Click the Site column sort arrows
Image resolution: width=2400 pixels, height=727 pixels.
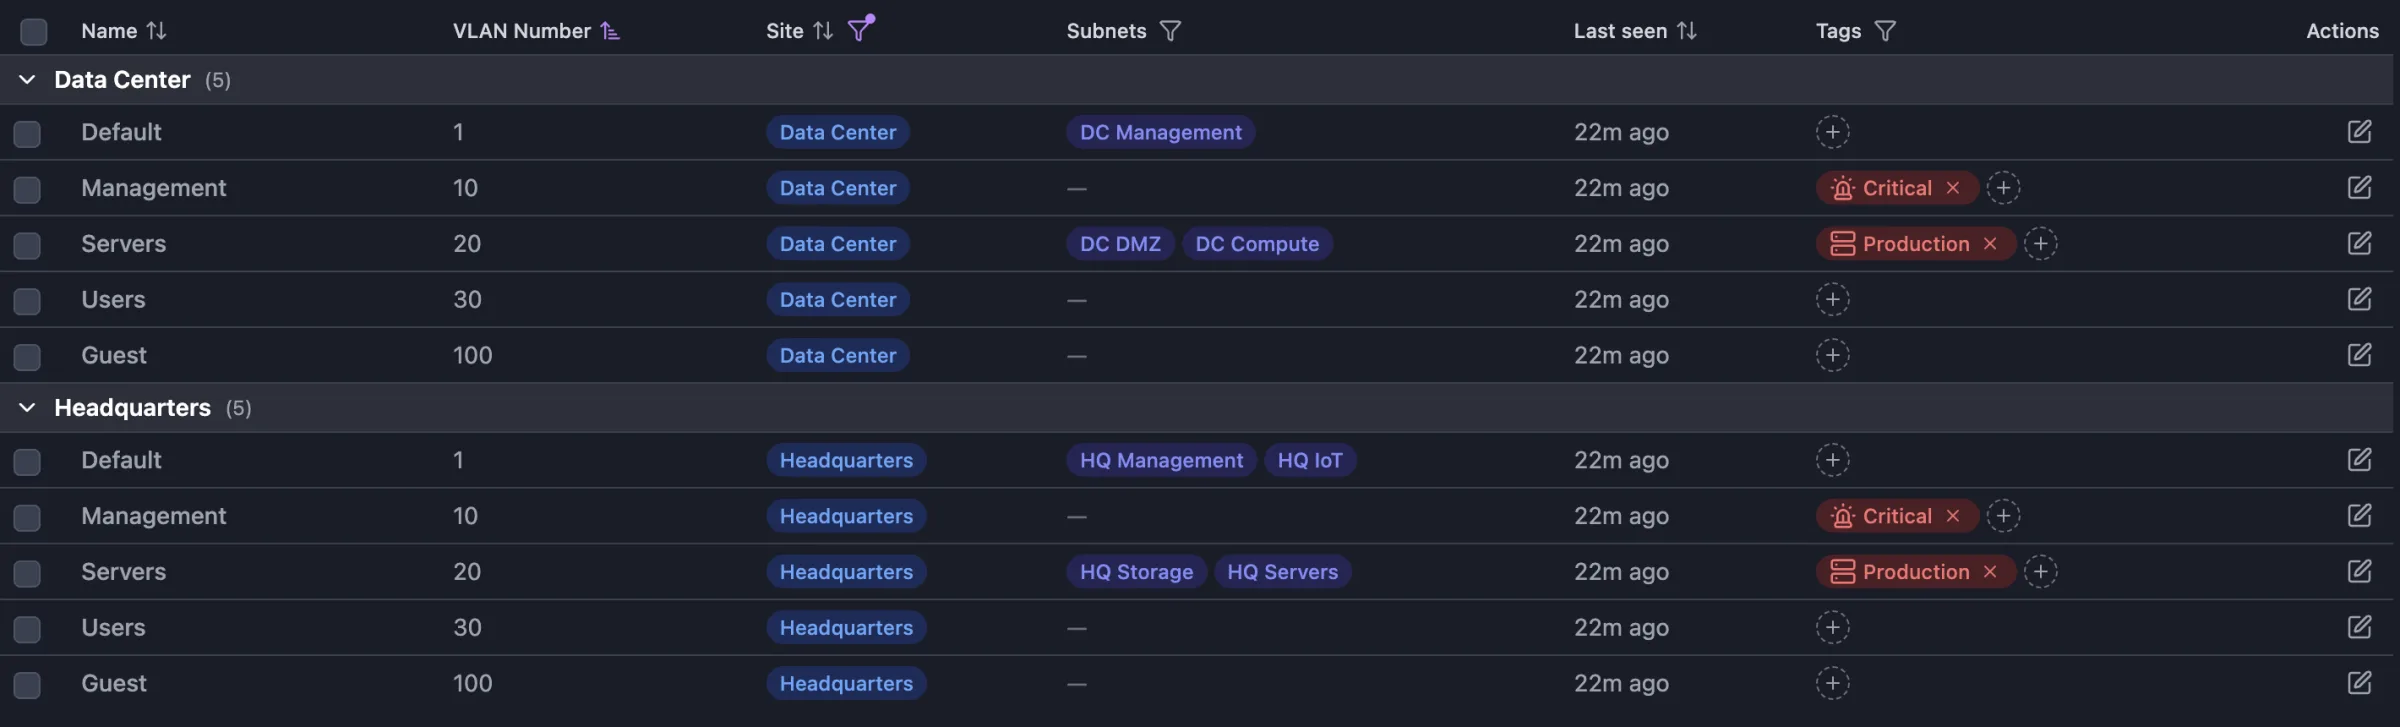pyautogui.click(x=823, y=31)
